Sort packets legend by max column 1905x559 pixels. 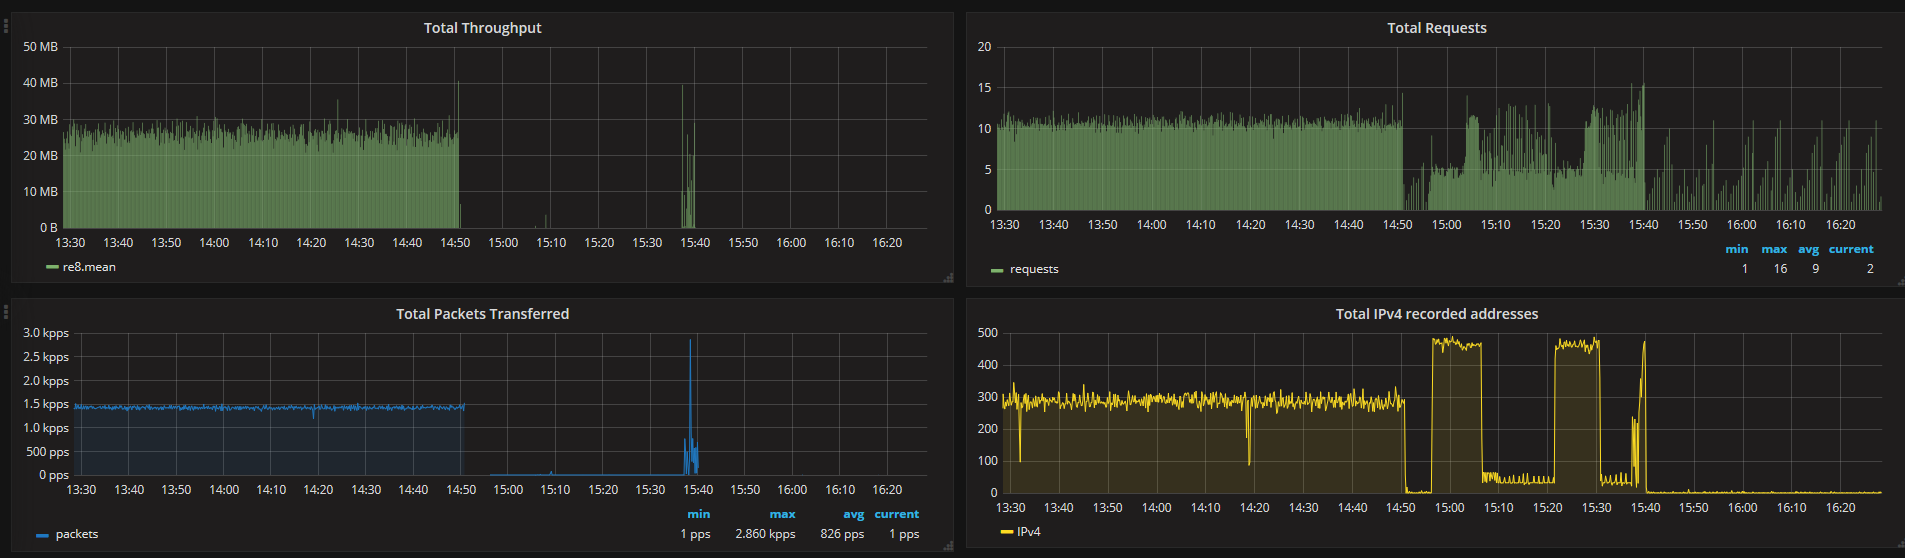pos(782,514)
